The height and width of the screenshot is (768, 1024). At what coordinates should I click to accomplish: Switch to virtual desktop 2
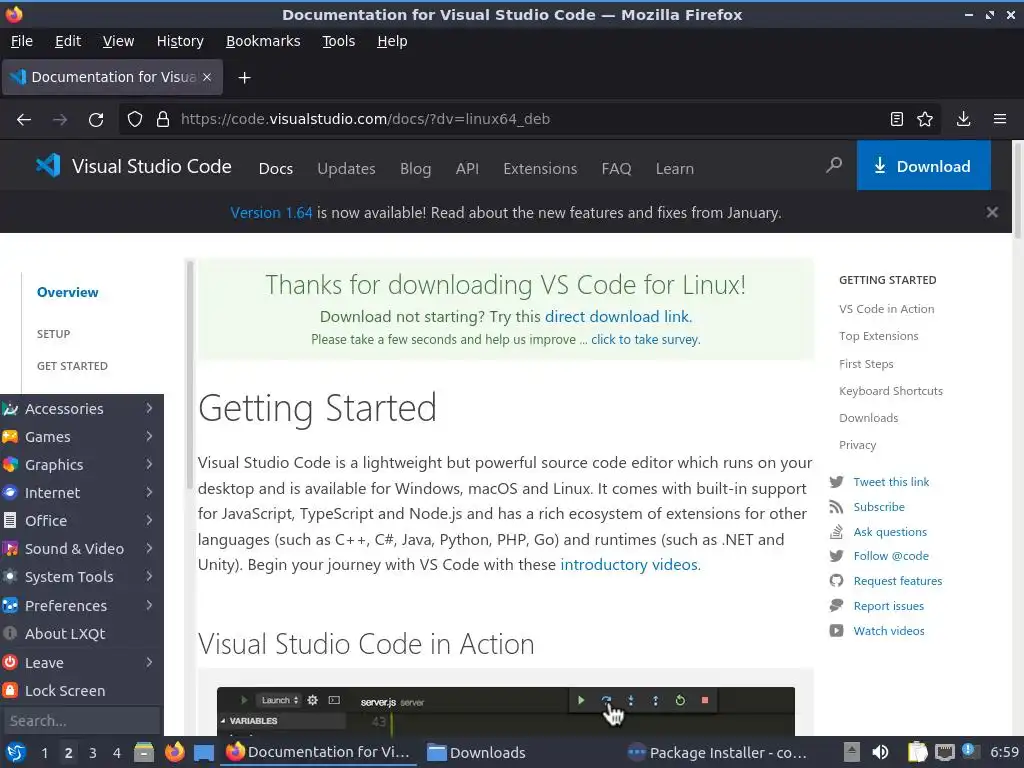(x=69, y=753)
